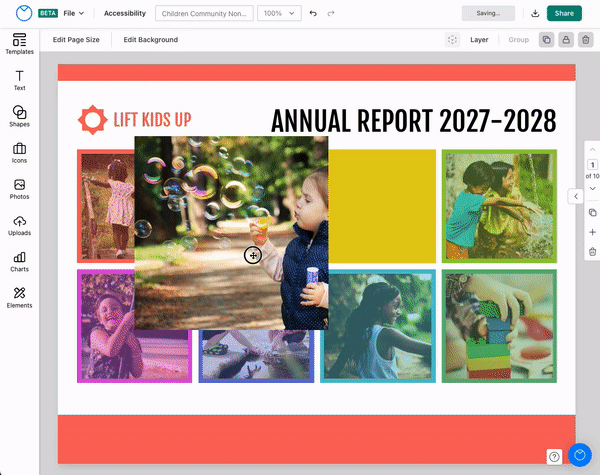This screenshot has height=475, width=600.
Task: Go to next page with down chevron
Action: pos(592,188)
